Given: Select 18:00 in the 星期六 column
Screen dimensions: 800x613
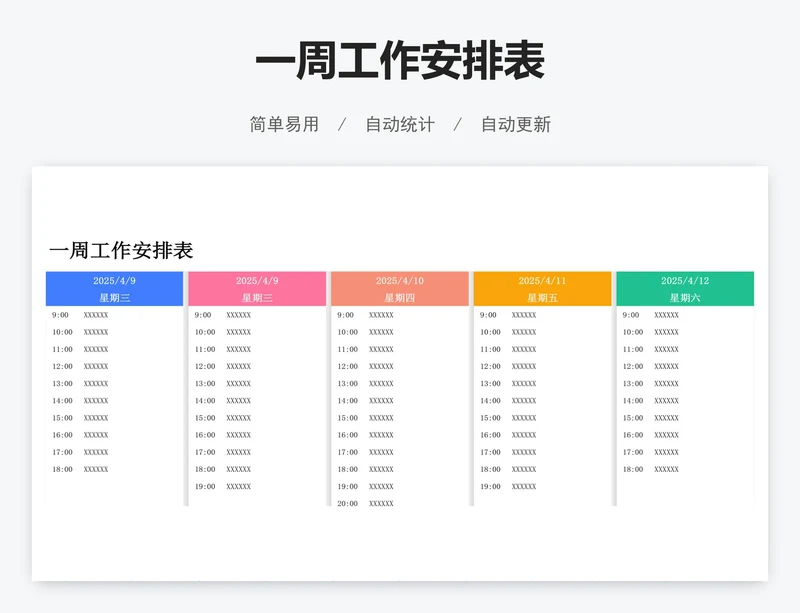Looking at the screenshot, I should [633, 469].
